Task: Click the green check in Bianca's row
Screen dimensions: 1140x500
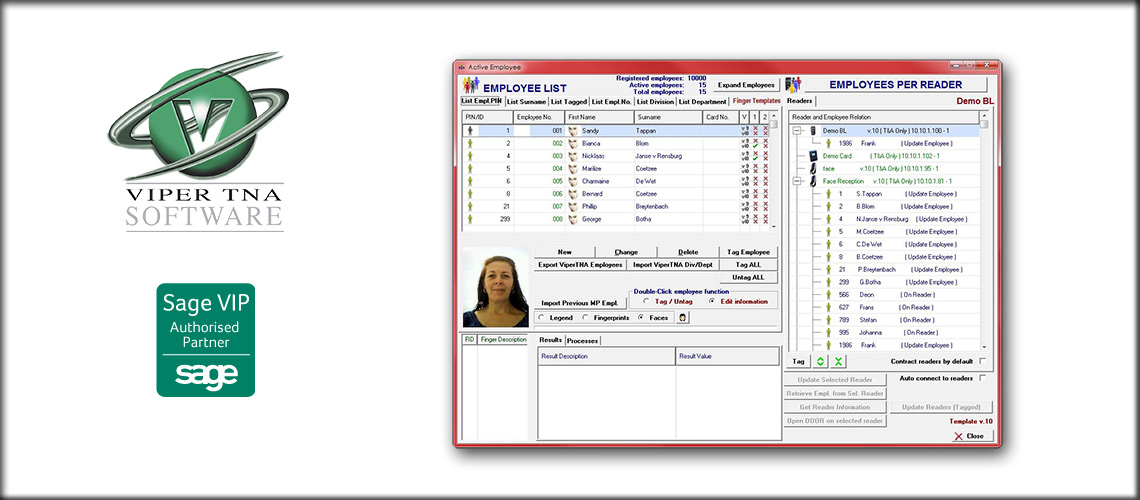Action: (x=755, y=147)
